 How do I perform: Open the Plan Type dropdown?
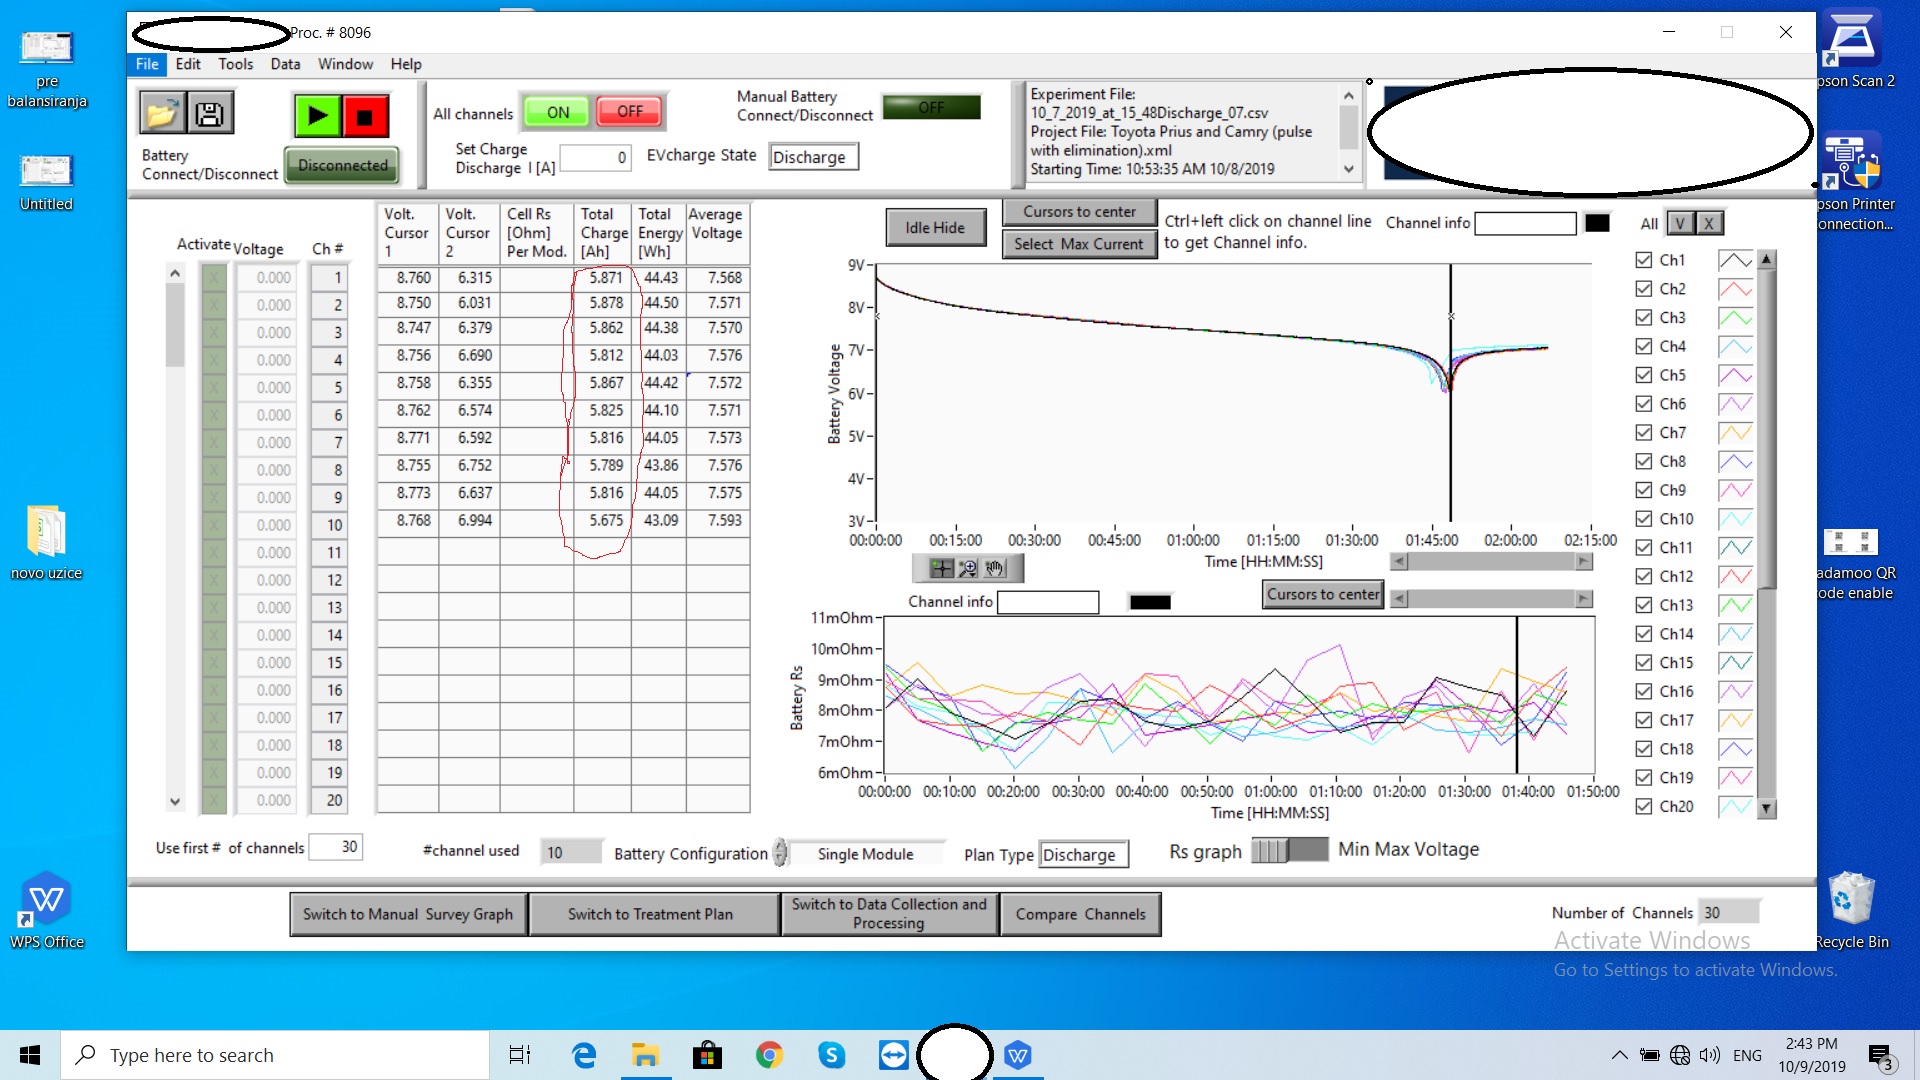(1083, 855)
